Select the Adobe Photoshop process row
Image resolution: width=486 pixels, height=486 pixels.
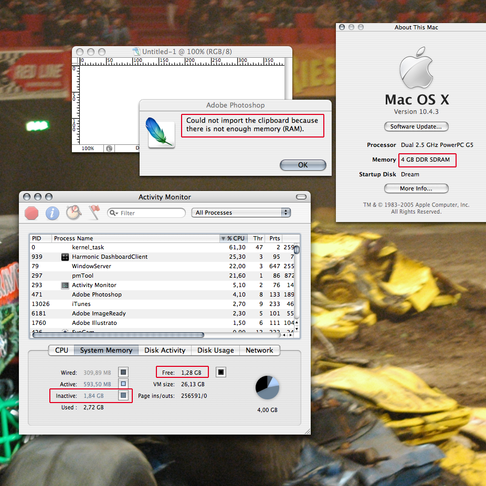pos(163,295)
